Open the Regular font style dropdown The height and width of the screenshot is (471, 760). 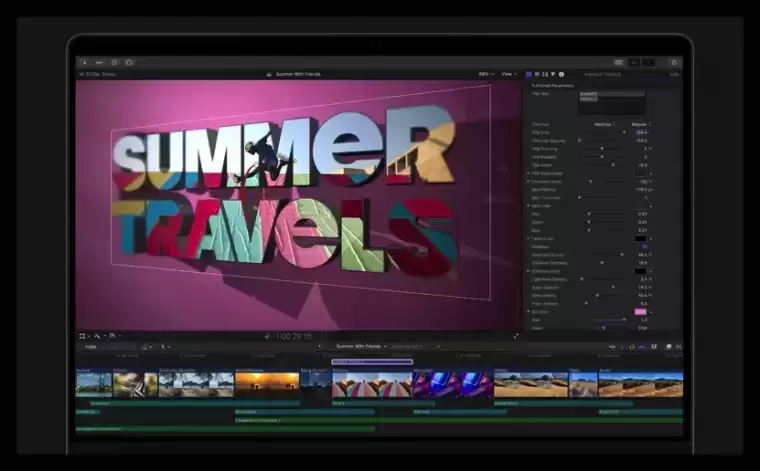[x=641, y=125]
